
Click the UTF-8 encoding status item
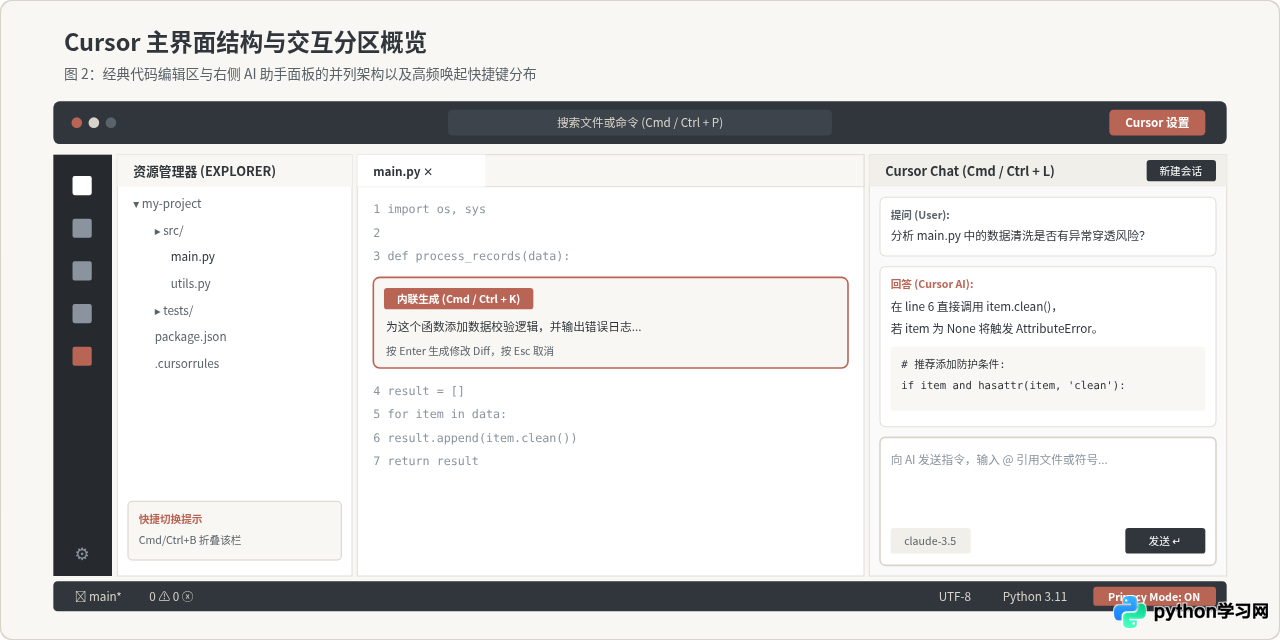click(955, 596)
